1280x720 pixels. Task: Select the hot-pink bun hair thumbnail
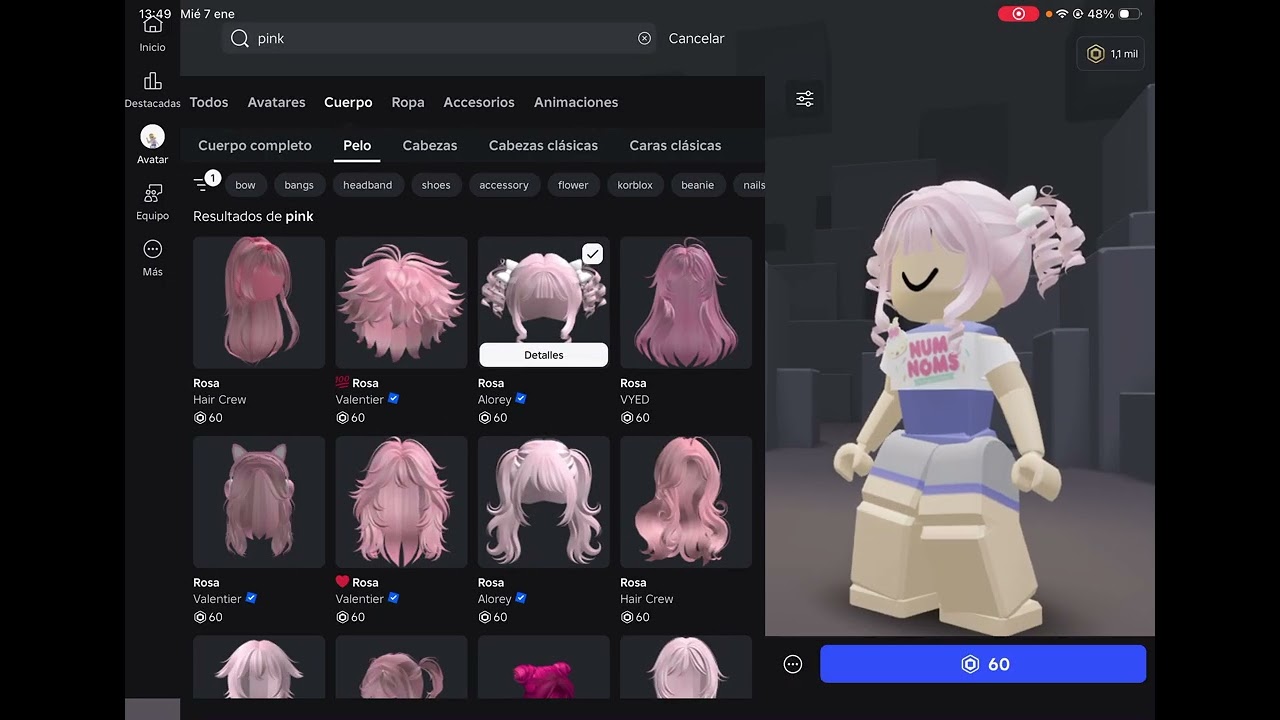(544, 667)
